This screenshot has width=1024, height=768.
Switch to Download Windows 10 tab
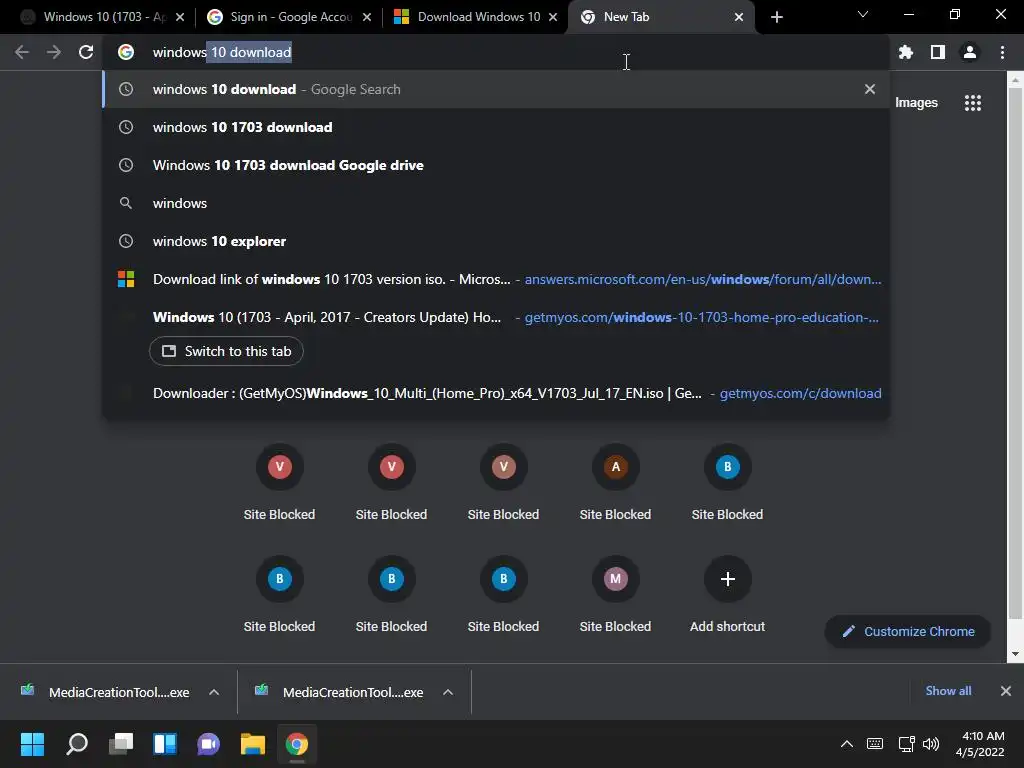(x=474, y=17)
